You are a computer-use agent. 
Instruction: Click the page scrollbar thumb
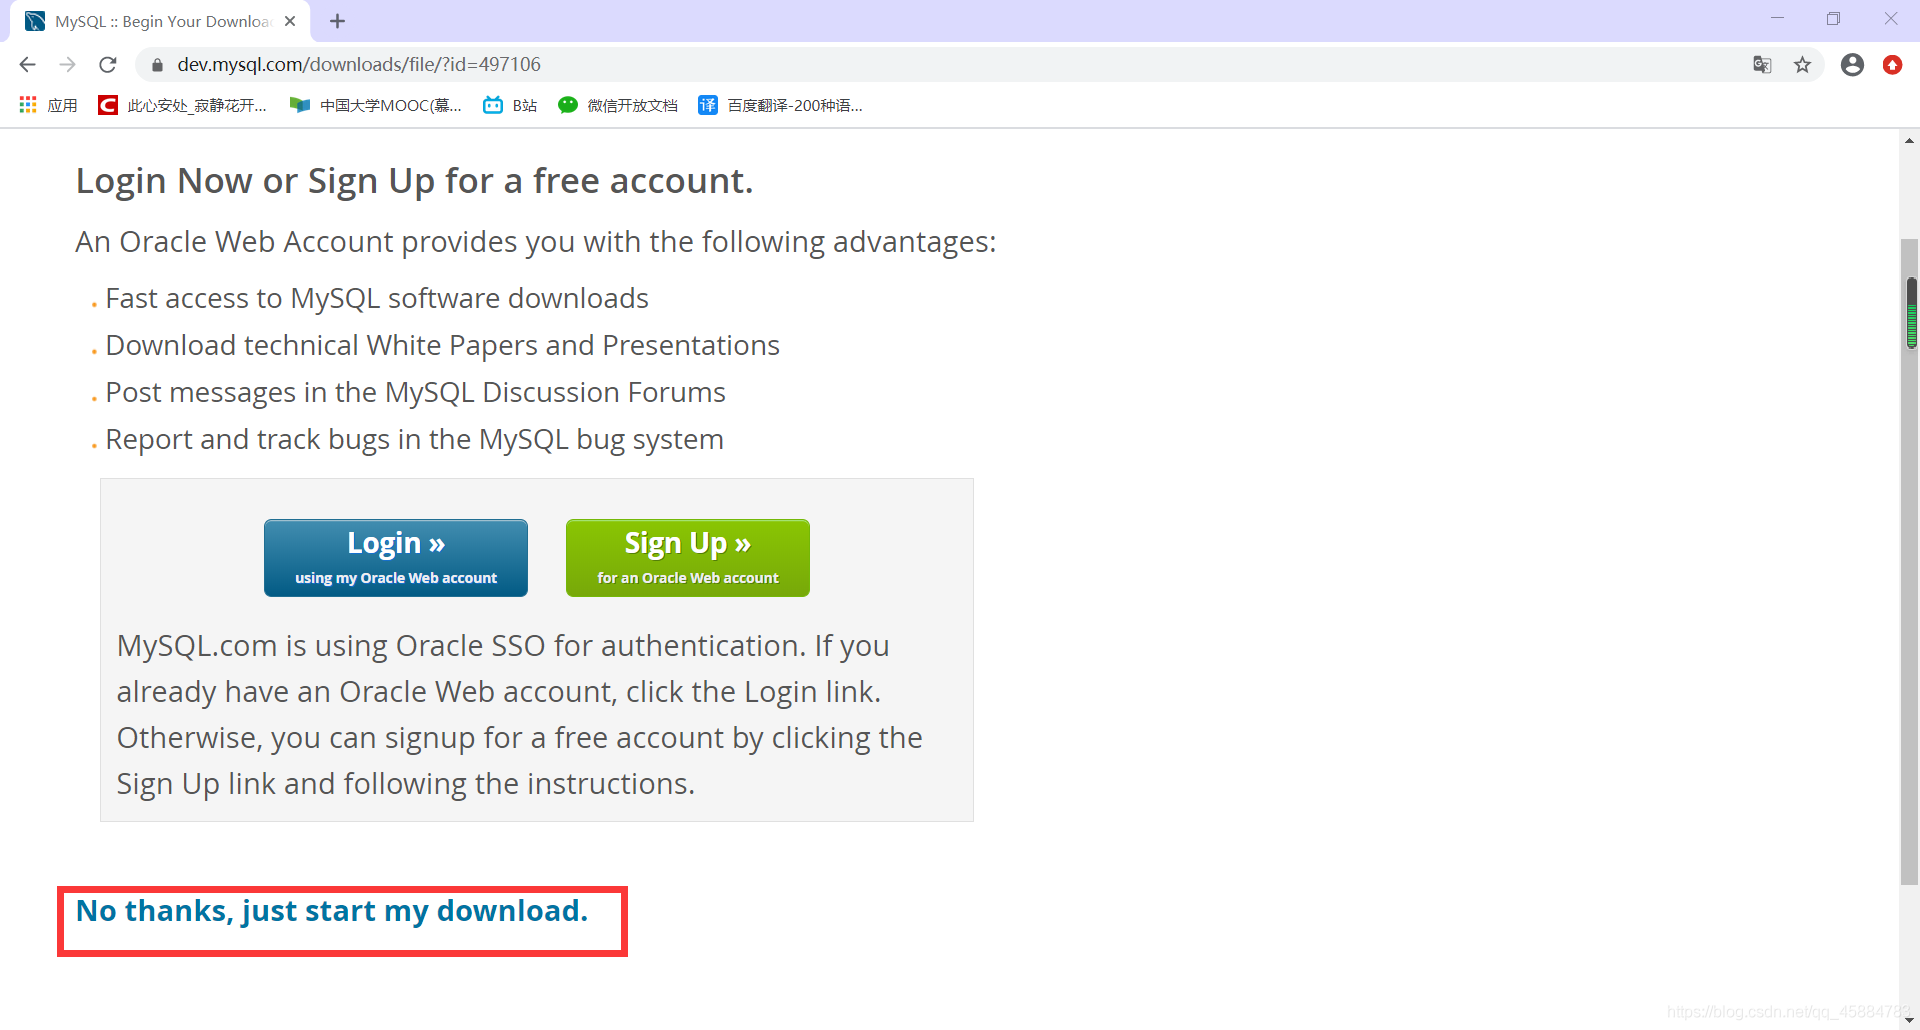click(1910, 560)
